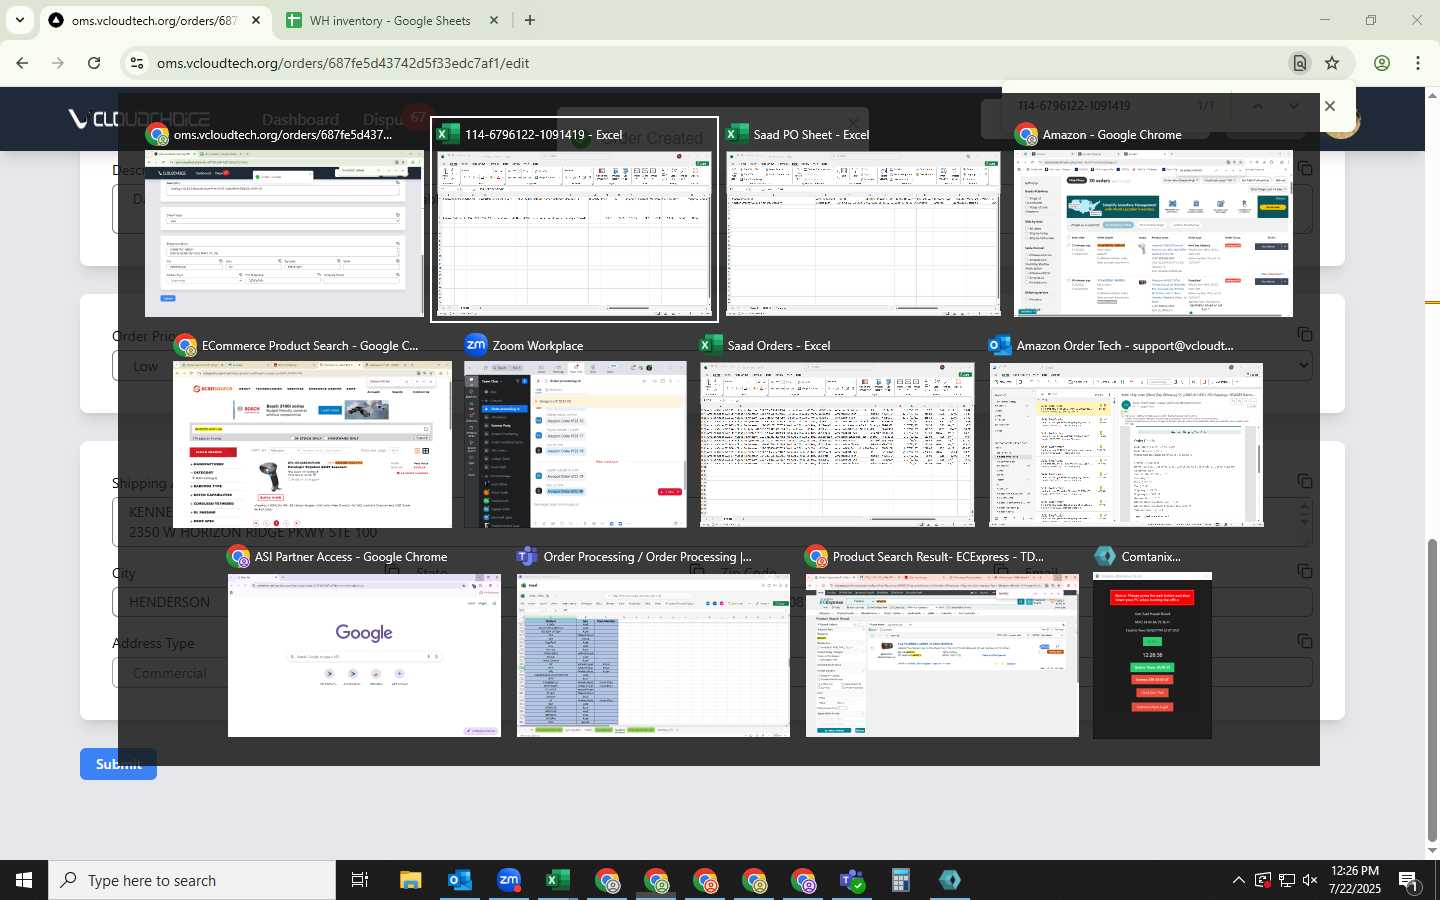Copy the Shipping Address field value
The image size is (1440, 900).
[1305, 481]
